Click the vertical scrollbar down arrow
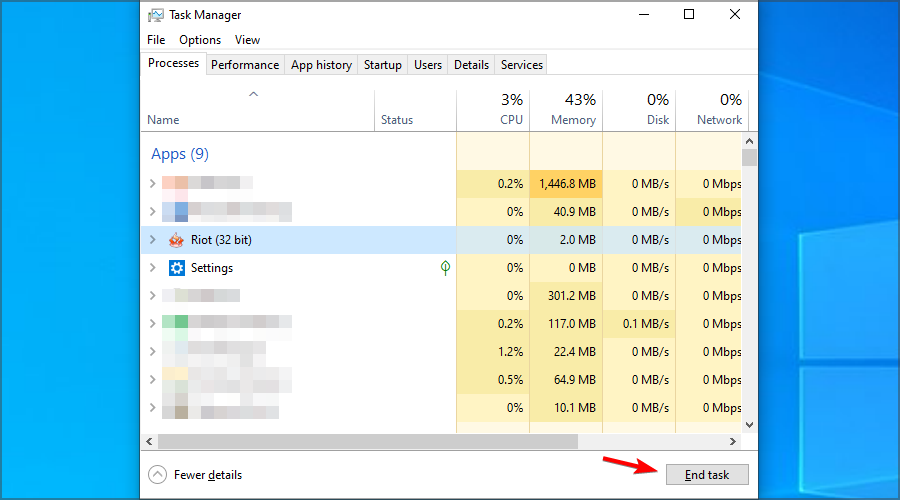This screenshot has height=500, width=900. [x=749, y=425]
